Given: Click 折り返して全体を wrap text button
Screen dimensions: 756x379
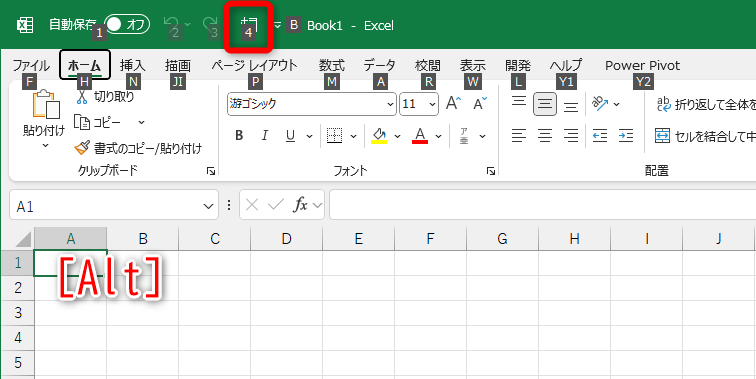Looking at the screenshot, I should click(705, 104).
